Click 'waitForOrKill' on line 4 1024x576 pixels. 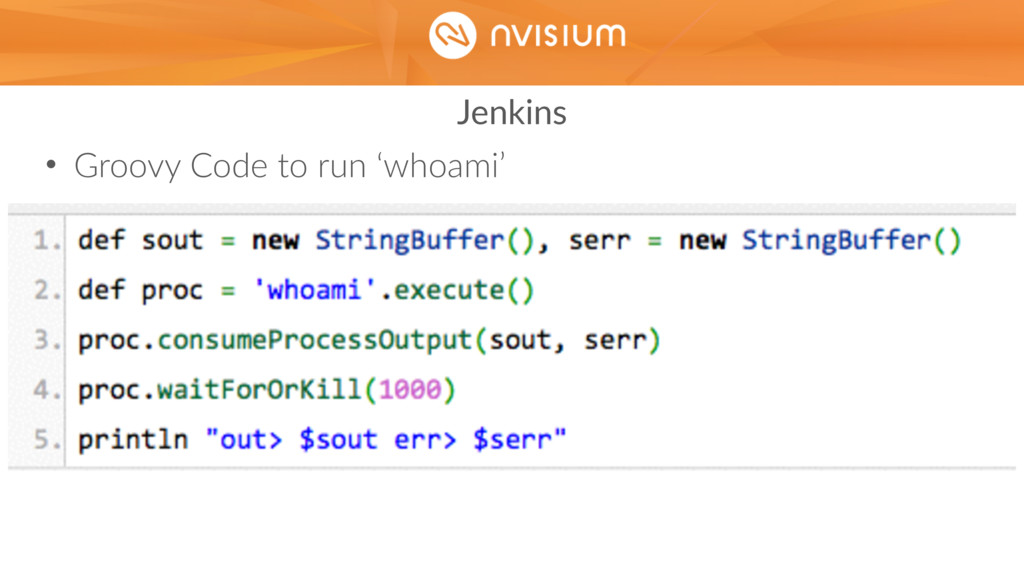(x=259, y=391)
